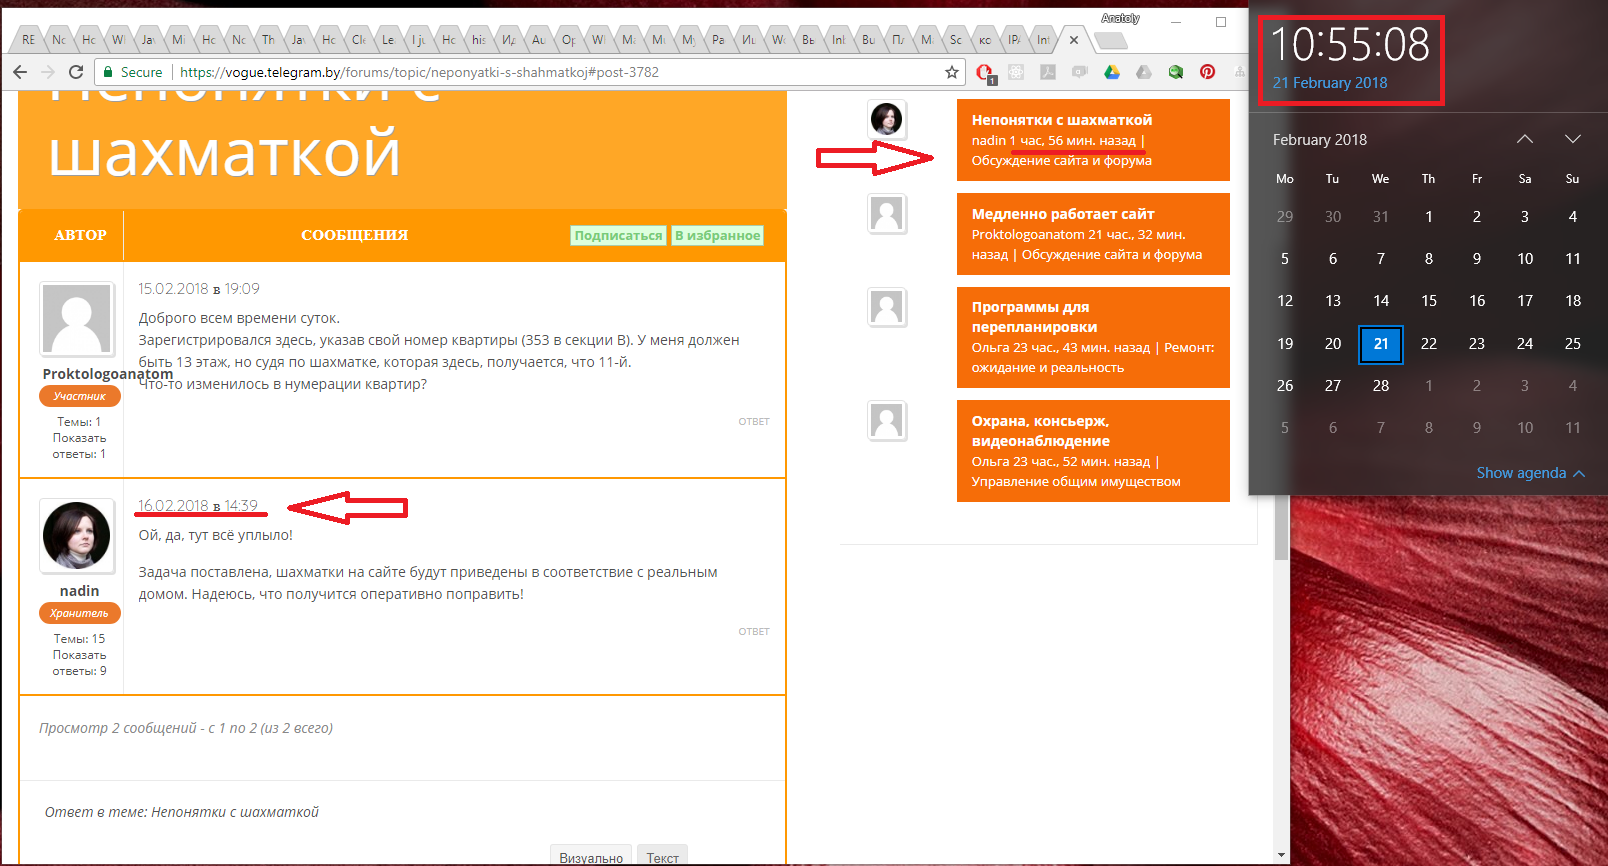This screenshot has width=1608, height=866.
Task: Reload the page with the refresh icon
Action: click(76, 72)
